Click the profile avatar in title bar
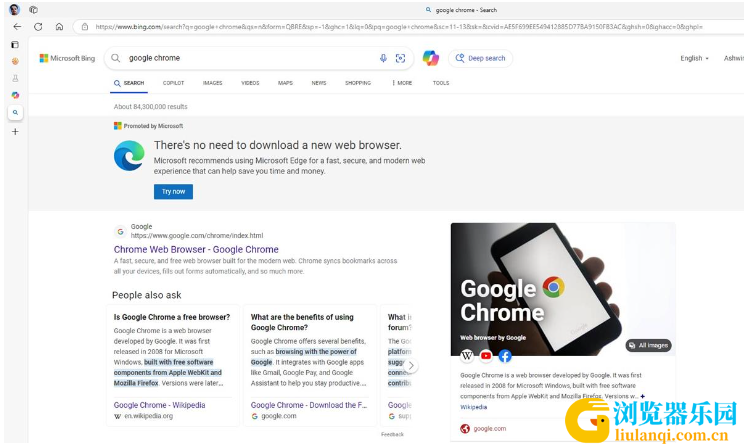 pyautogui.click(x=14, y=9)
